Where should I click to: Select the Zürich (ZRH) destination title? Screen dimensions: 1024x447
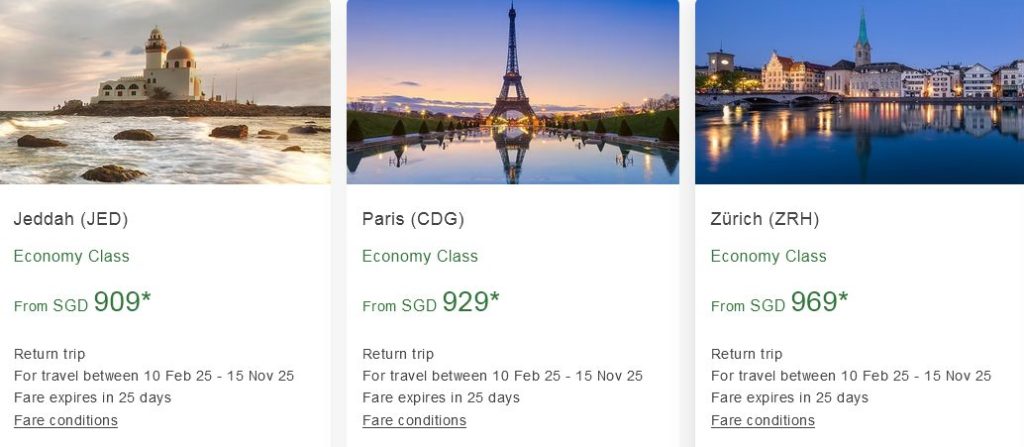pos(765,219)
